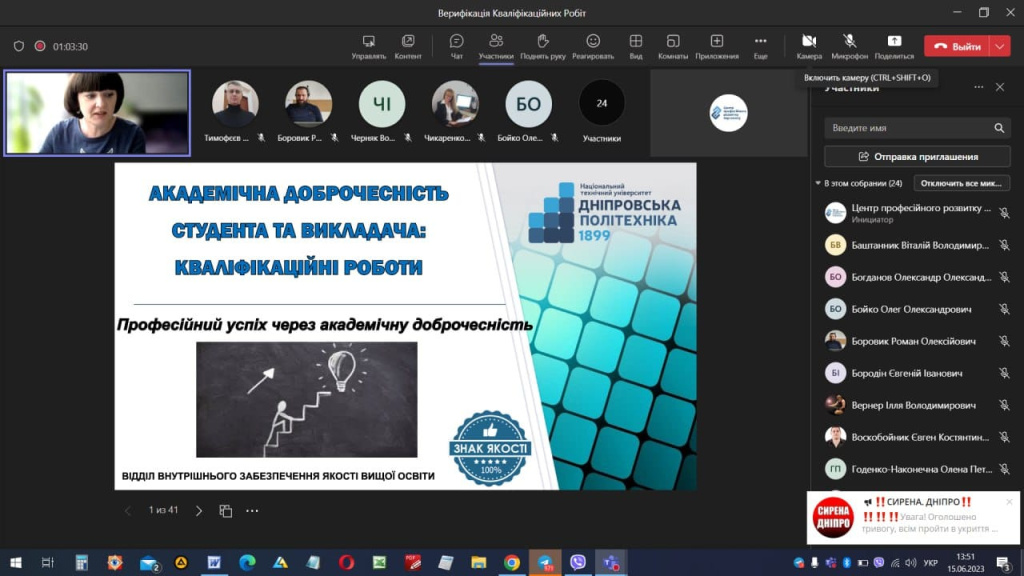Click slide counter '1 из 41'

[163, 510]
